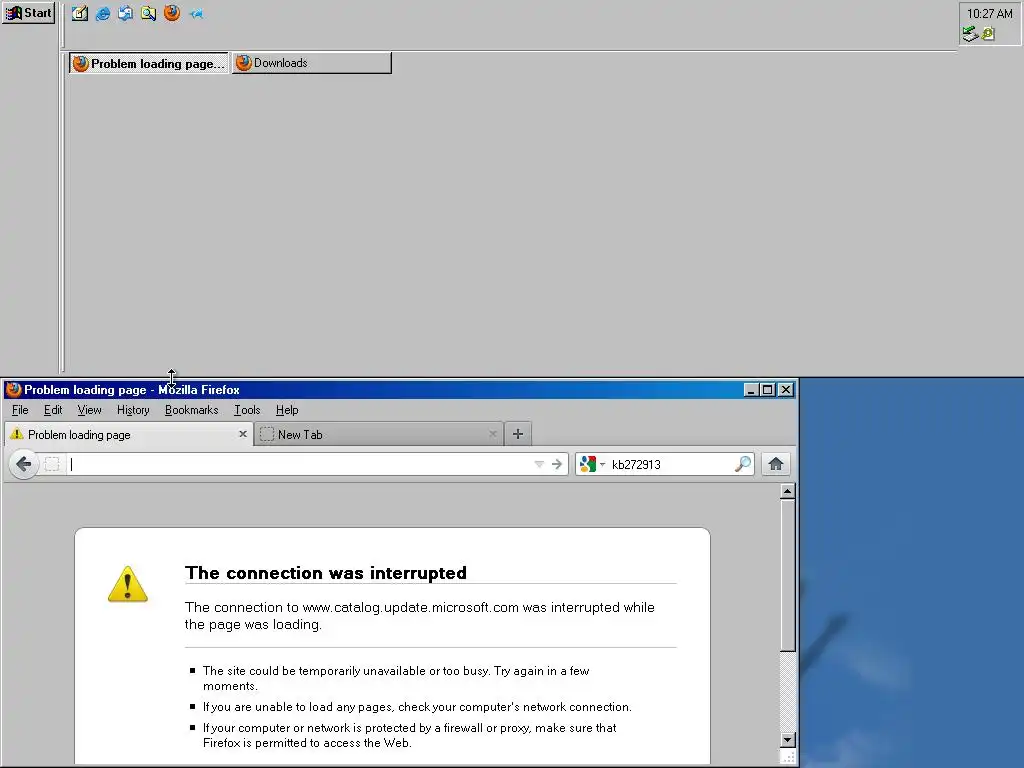
Task: Open the Windows Start menu
Action: pyautogui.click(x=28, y=12)
